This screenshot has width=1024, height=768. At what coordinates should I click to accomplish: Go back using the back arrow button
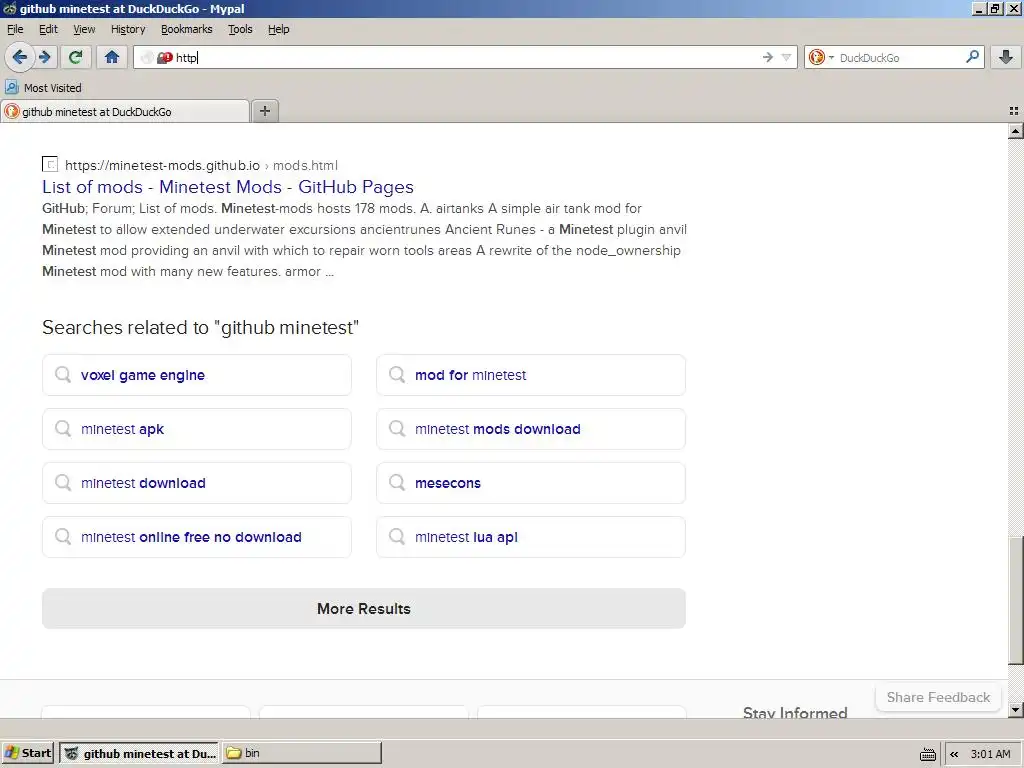point(20,57)
